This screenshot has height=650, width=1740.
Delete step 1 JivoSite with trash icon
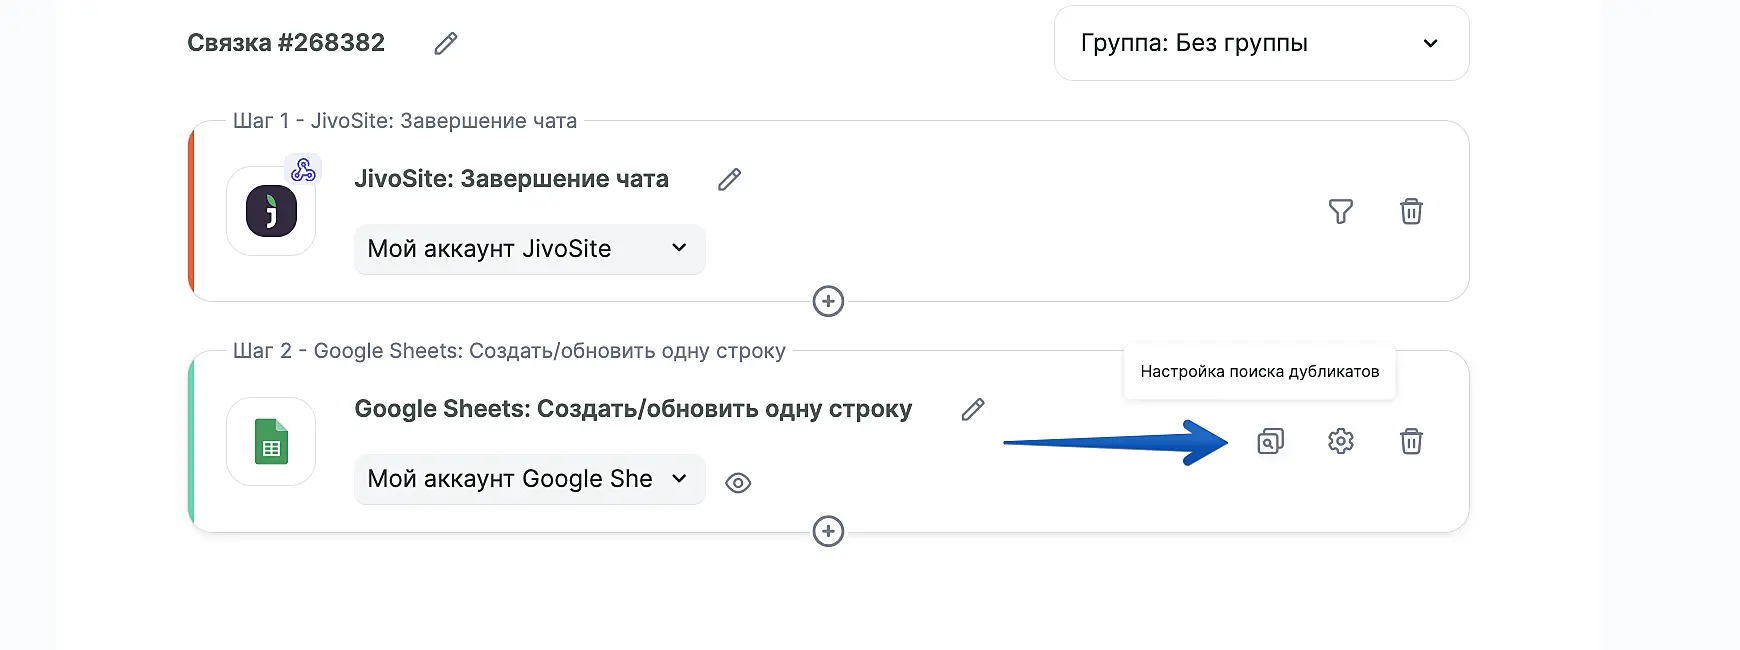[x=1411, y=212]
